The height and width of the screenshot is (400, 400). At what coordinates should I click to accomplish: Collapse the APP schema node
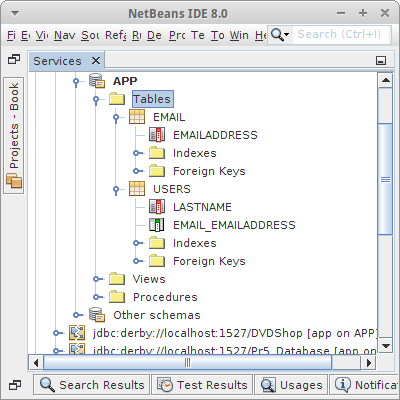pyautogui.click(x=76, y=81)
